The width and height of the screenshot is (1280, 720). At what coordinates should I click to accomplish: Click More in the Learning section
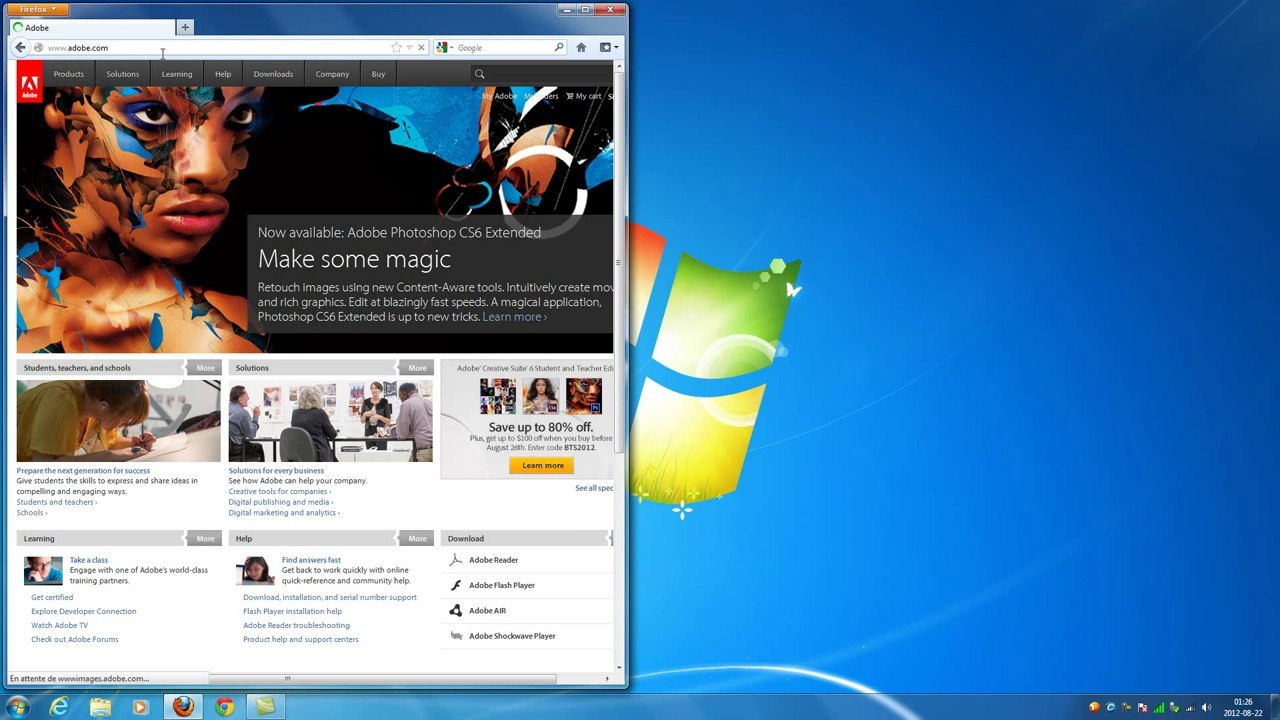pyautogui.click(x=205, y=539)
